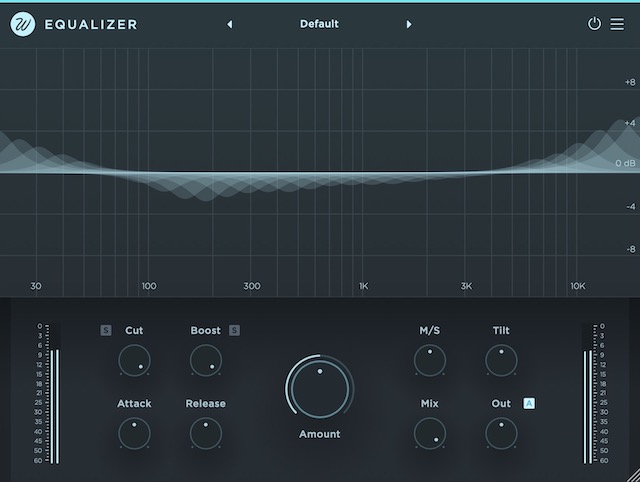Image resolution: width=640 pixels, height=482 pixels.
Task: Click the large Amount knob
Action: (319, 388)
